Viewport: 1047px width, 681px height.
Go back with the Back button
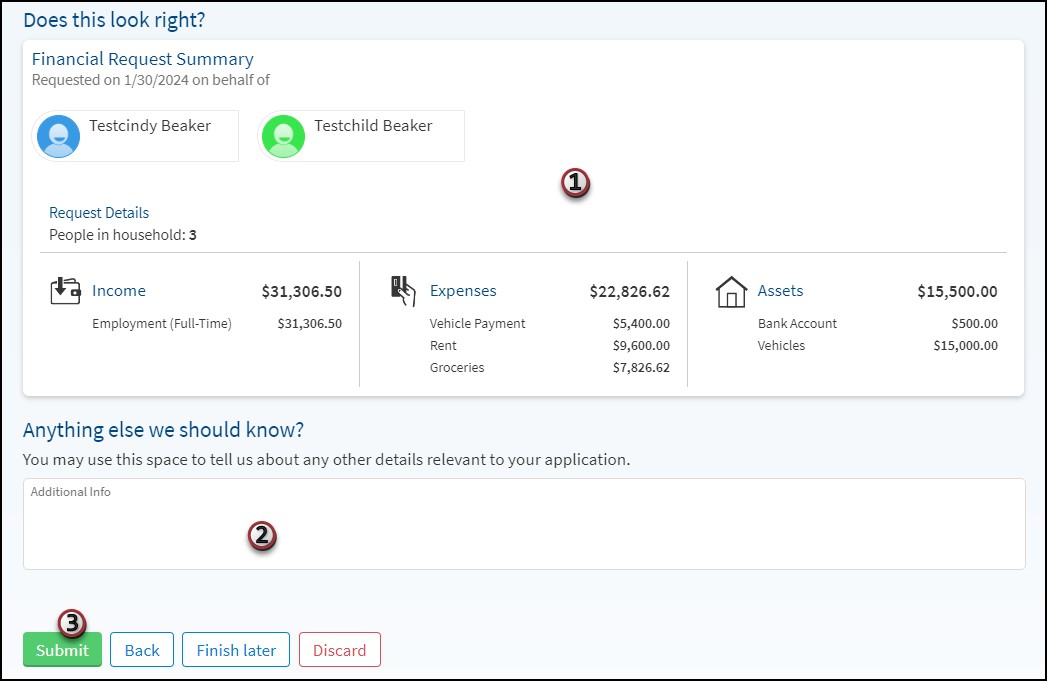coord(142,650)
